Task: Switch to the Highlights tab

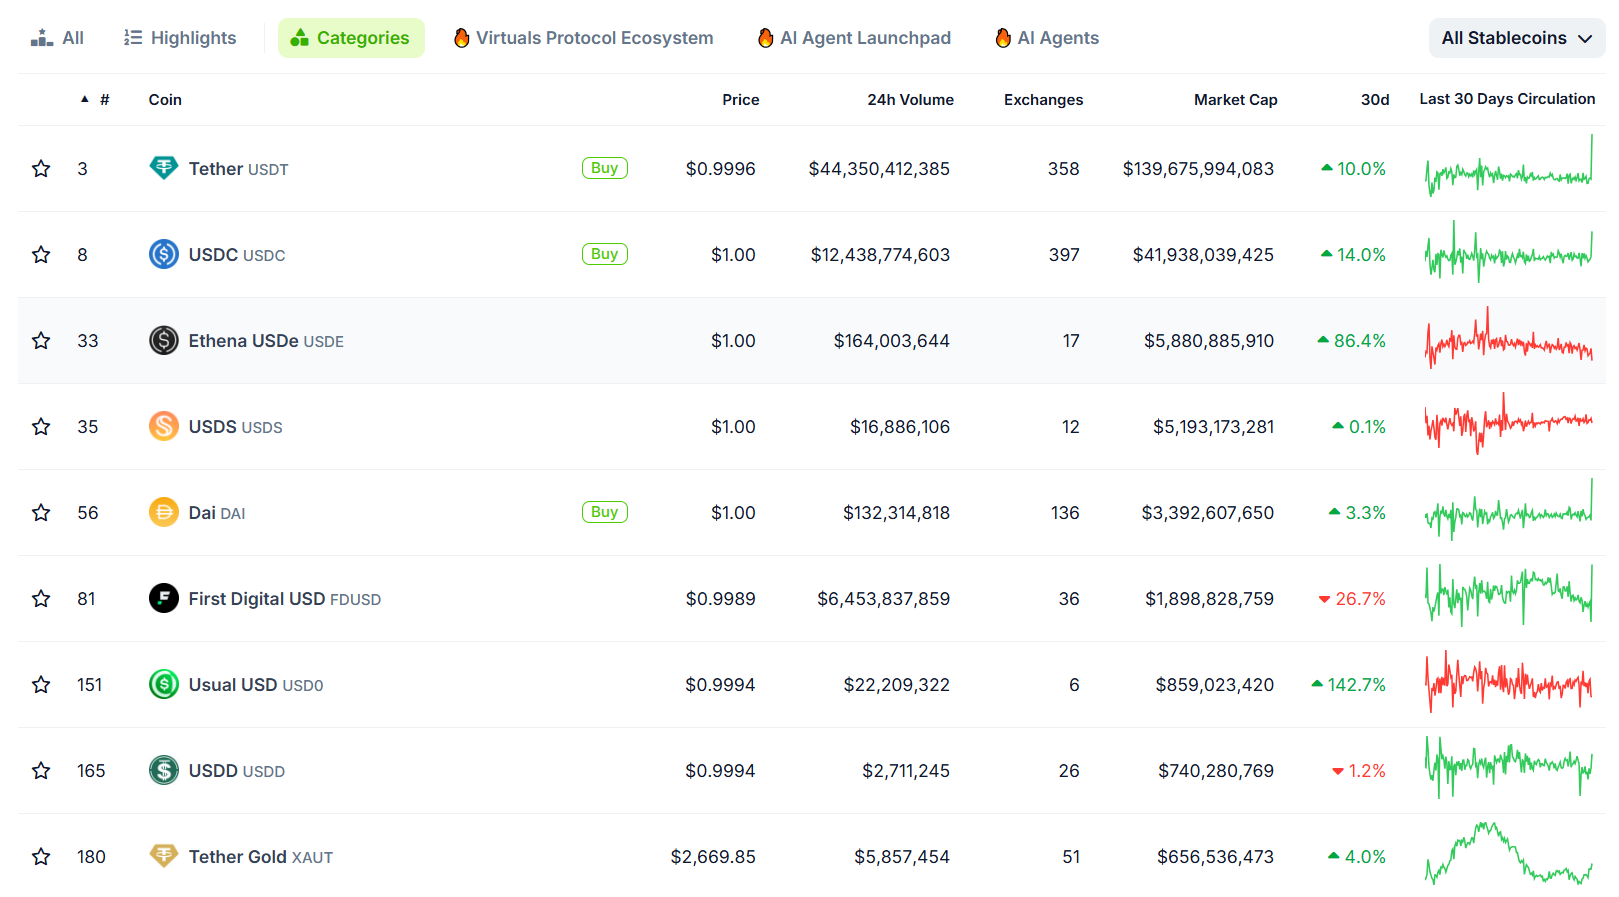Action: pos(180,38)
